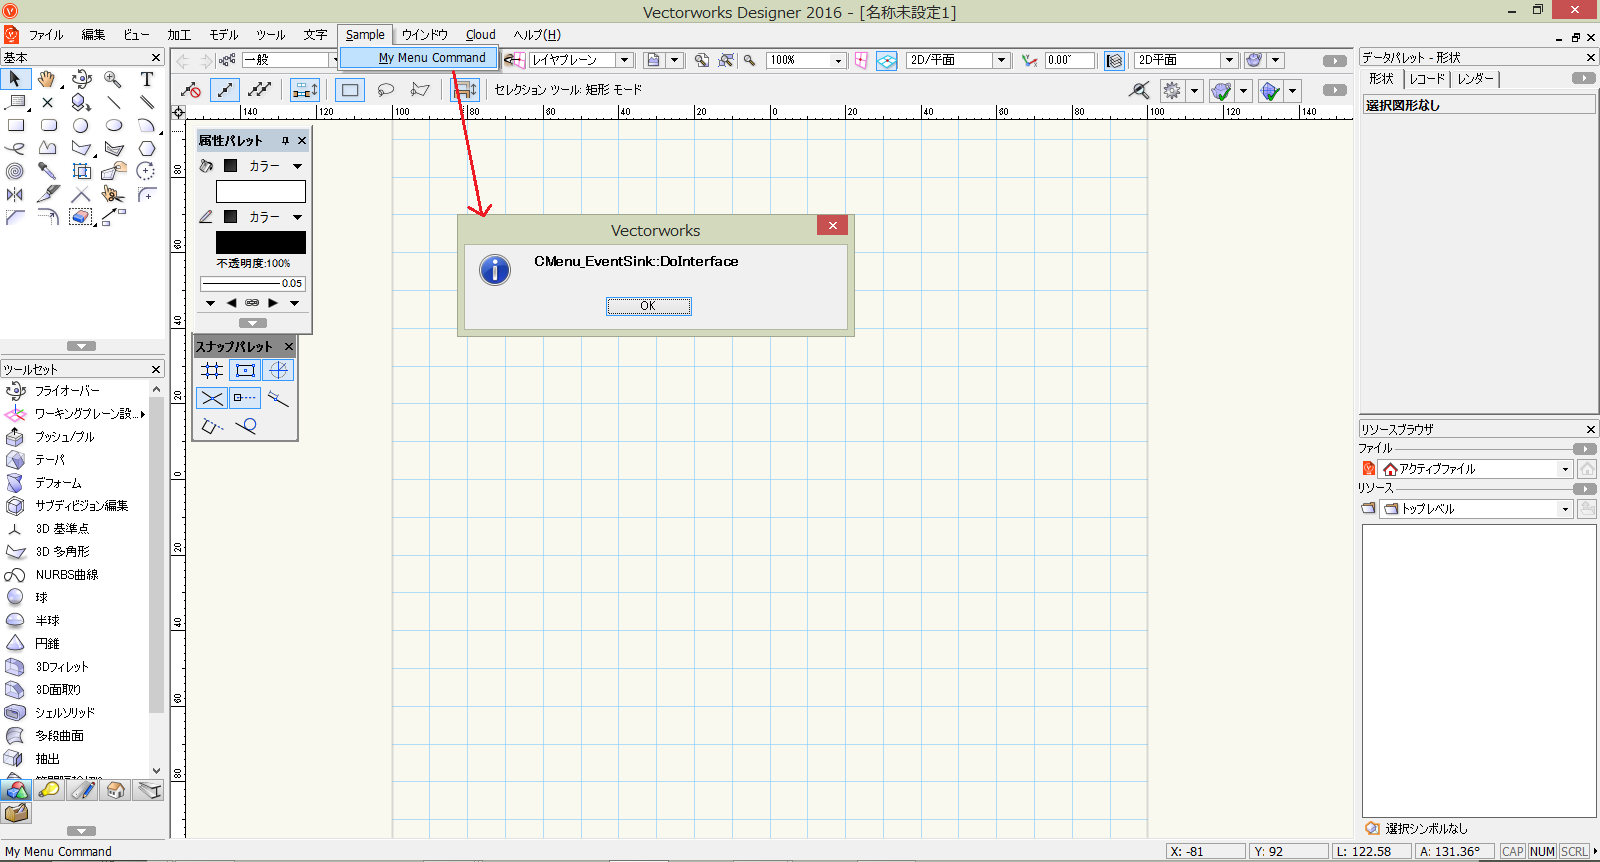
Task: Close the 属性パレット palette
Action: pos(302,141)
